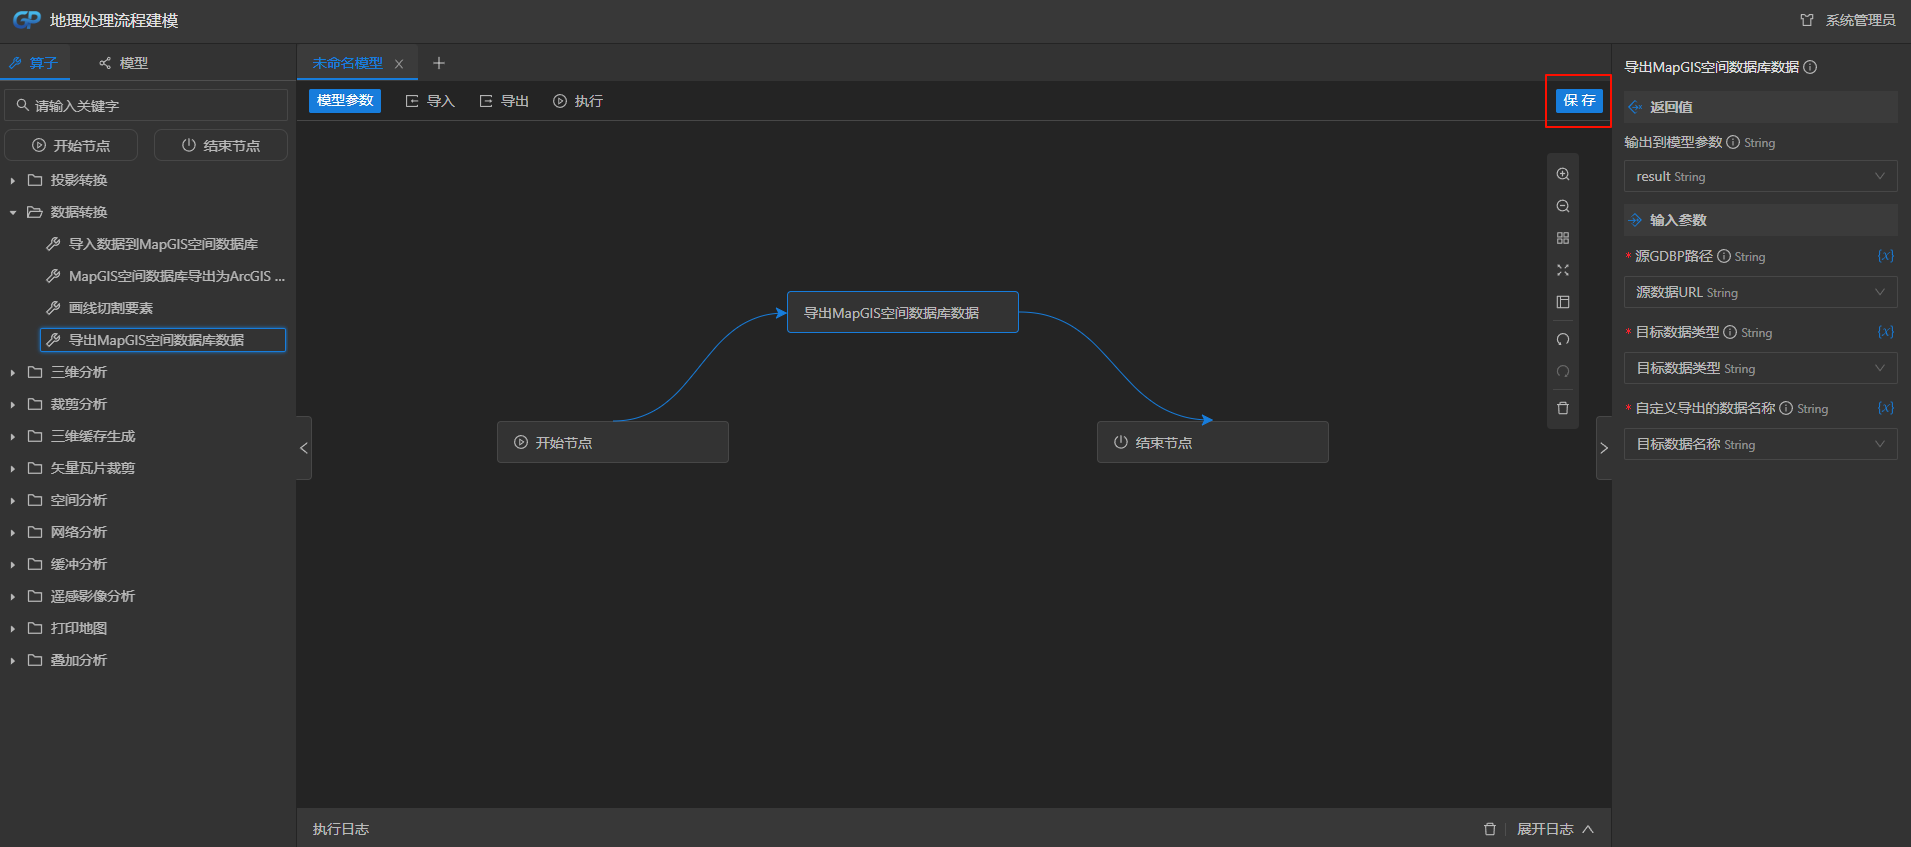Click the info icon beside 源GDBP路径

[1724, 256]
